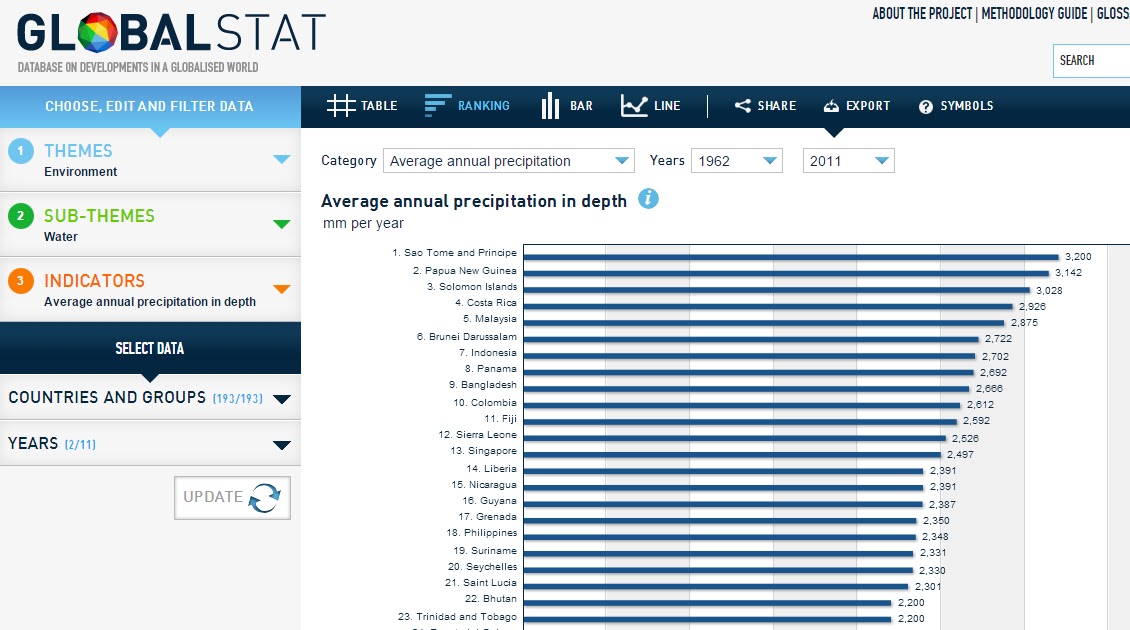Viewport: 1130px width, 630px height.
Task: Select '15. Nicaragua' label
Action: point(484,484)
